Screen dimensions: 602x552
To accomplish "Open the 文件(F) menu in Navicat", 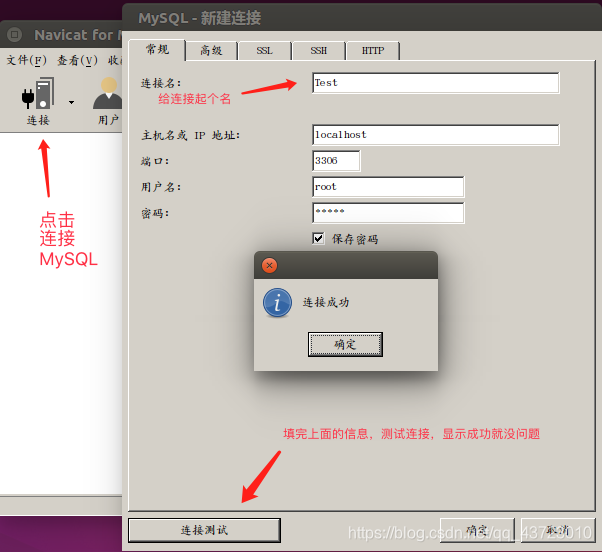I will point(26,60).
